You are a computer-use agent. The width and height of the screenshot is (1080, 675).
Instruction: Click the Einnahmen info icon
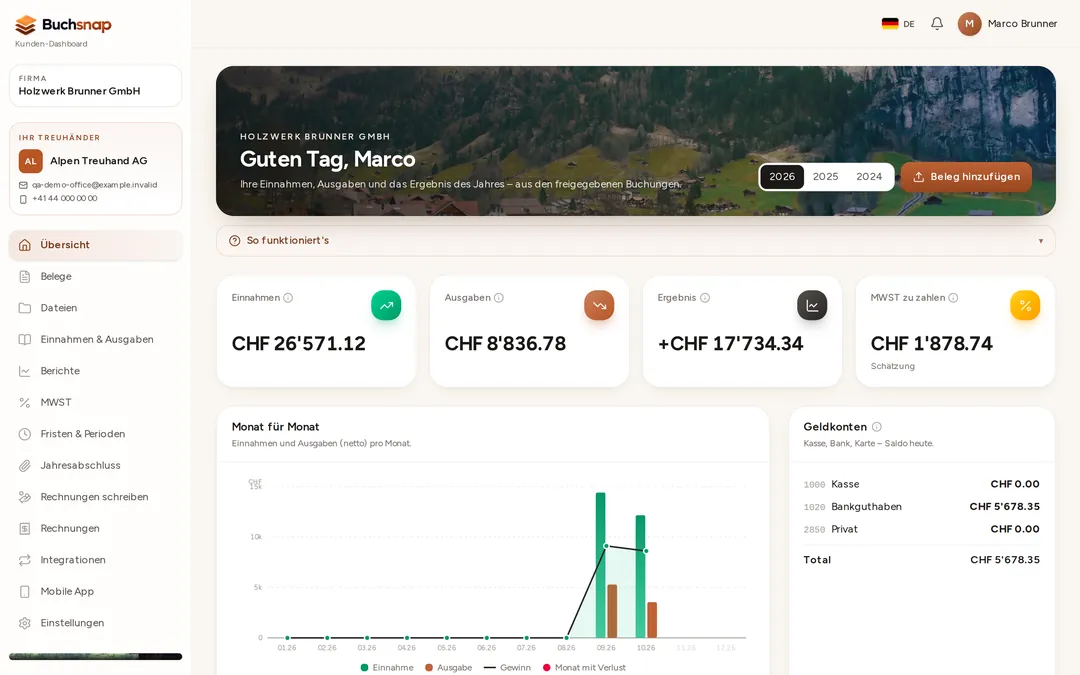tap(288, 298)
